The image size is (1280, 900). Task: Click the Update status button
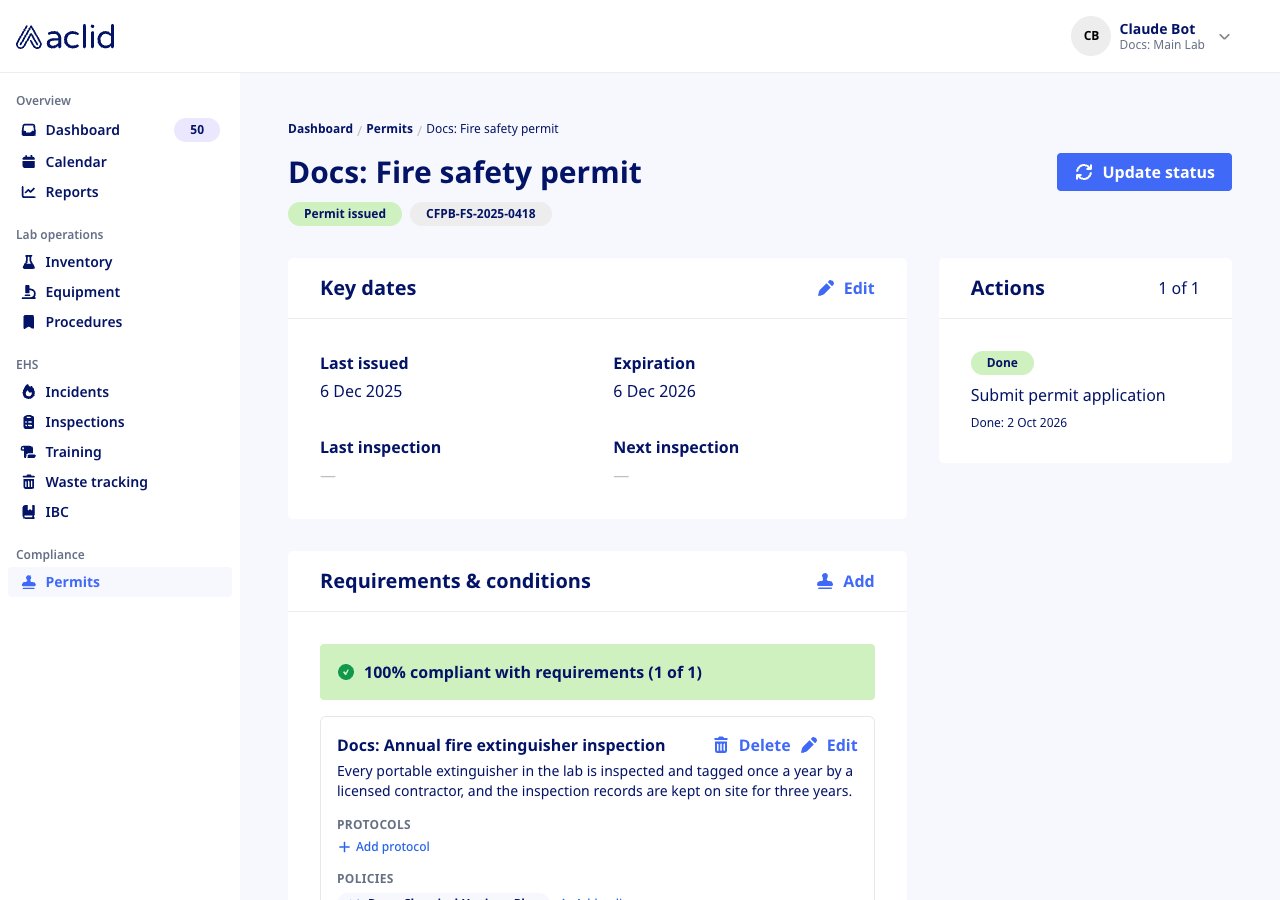pyautogui.click(x=1144, y=172)
